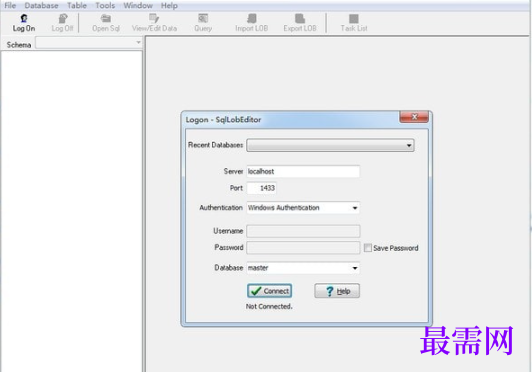
Task: Focus the Server field containing localhost
Action: click(303, 171)
